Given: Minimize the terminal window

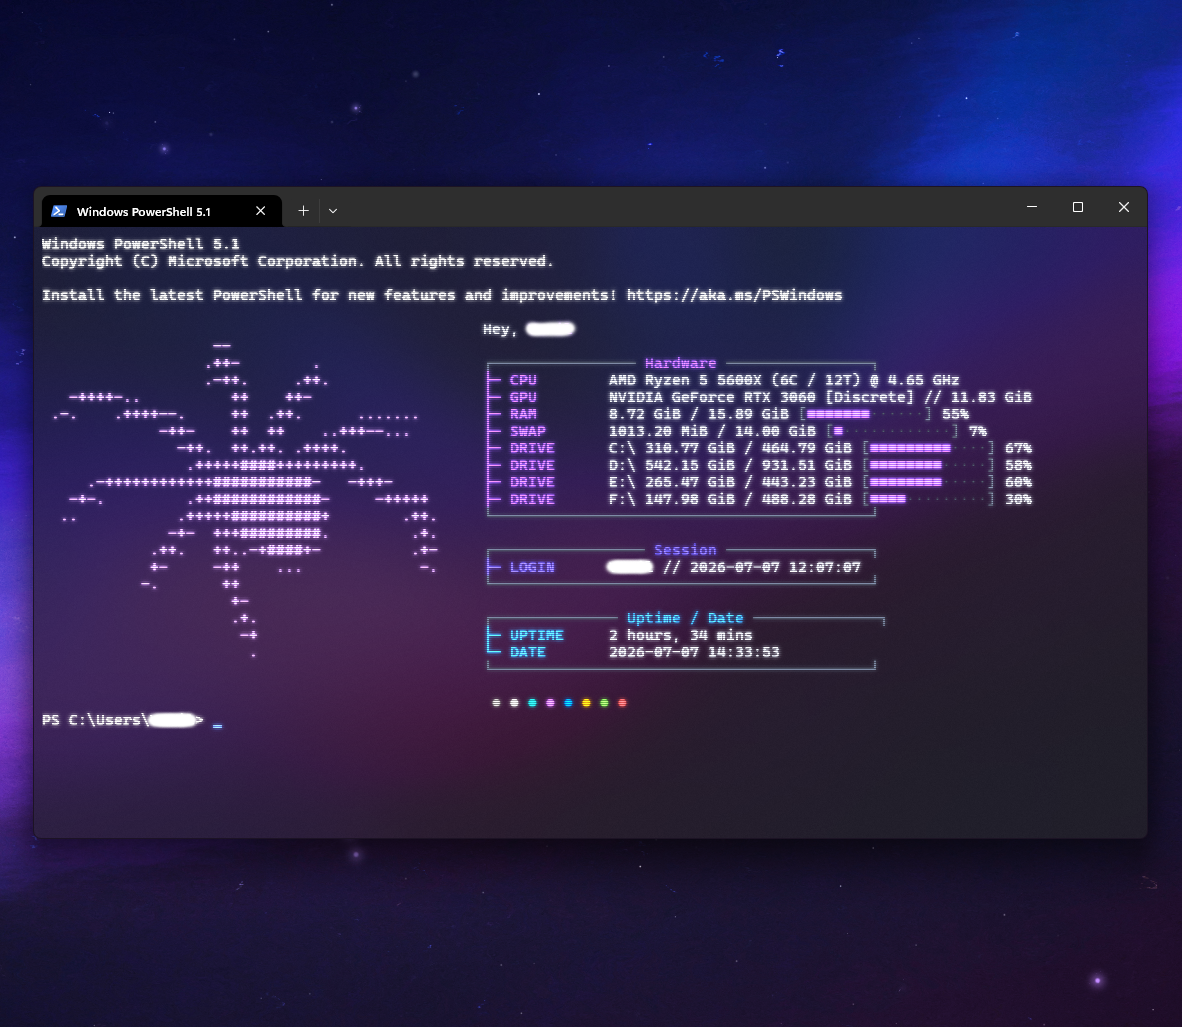Looking at the screenshot, I should (1032, 207).
